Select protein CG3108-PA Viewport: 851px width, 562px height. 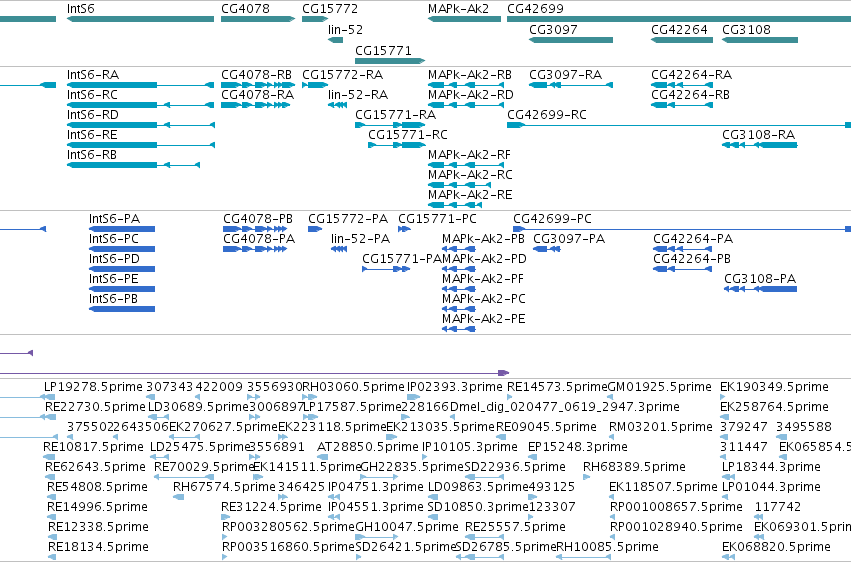coord(760,279)
